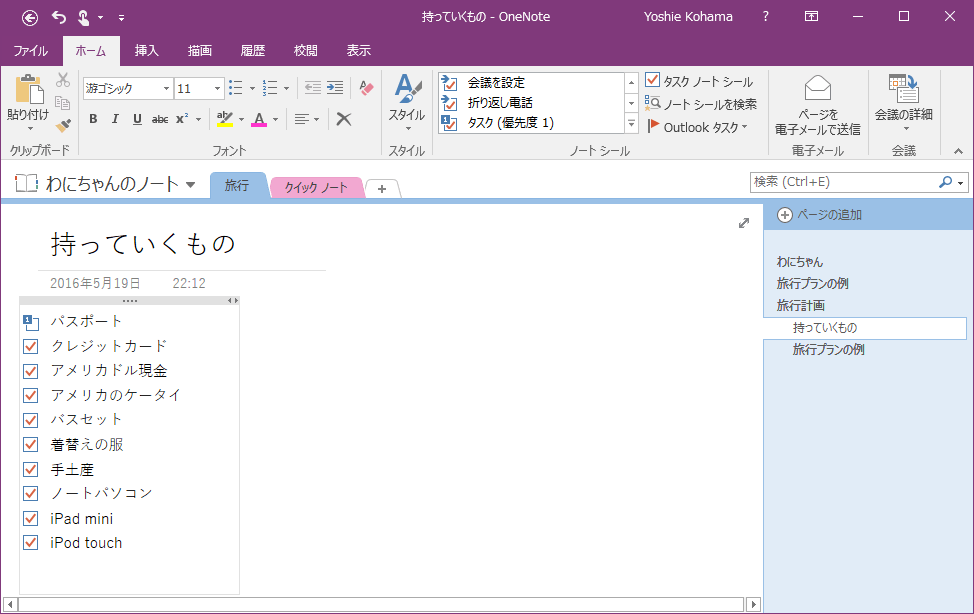Screen dimensions: 974x614
Task: Open paragraph alignment dropdown
Action: (307, 119)
